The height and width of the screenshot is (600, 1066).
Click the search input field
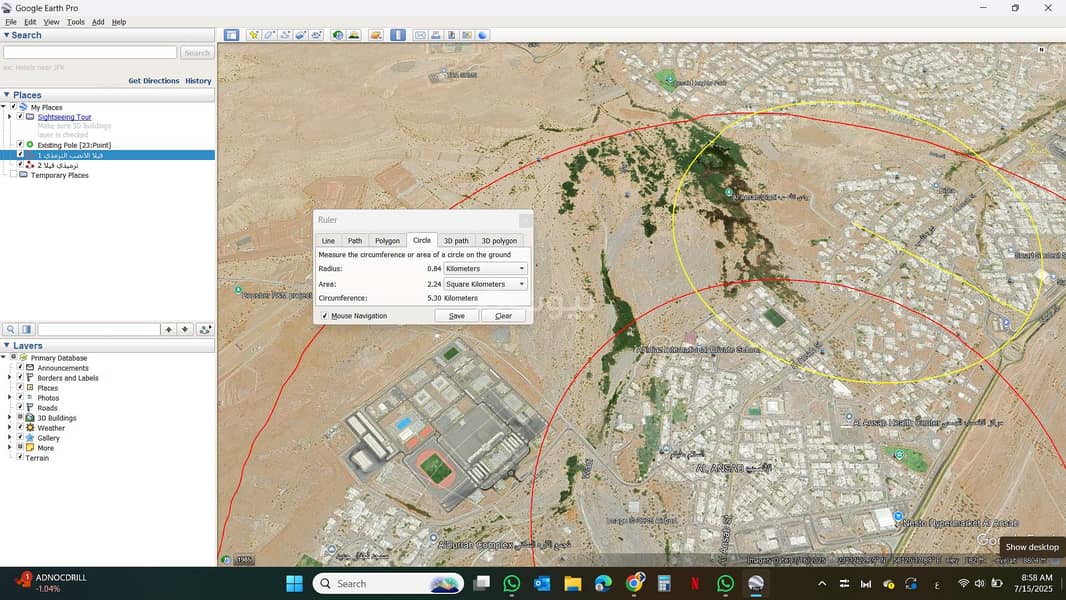[90, 53]
